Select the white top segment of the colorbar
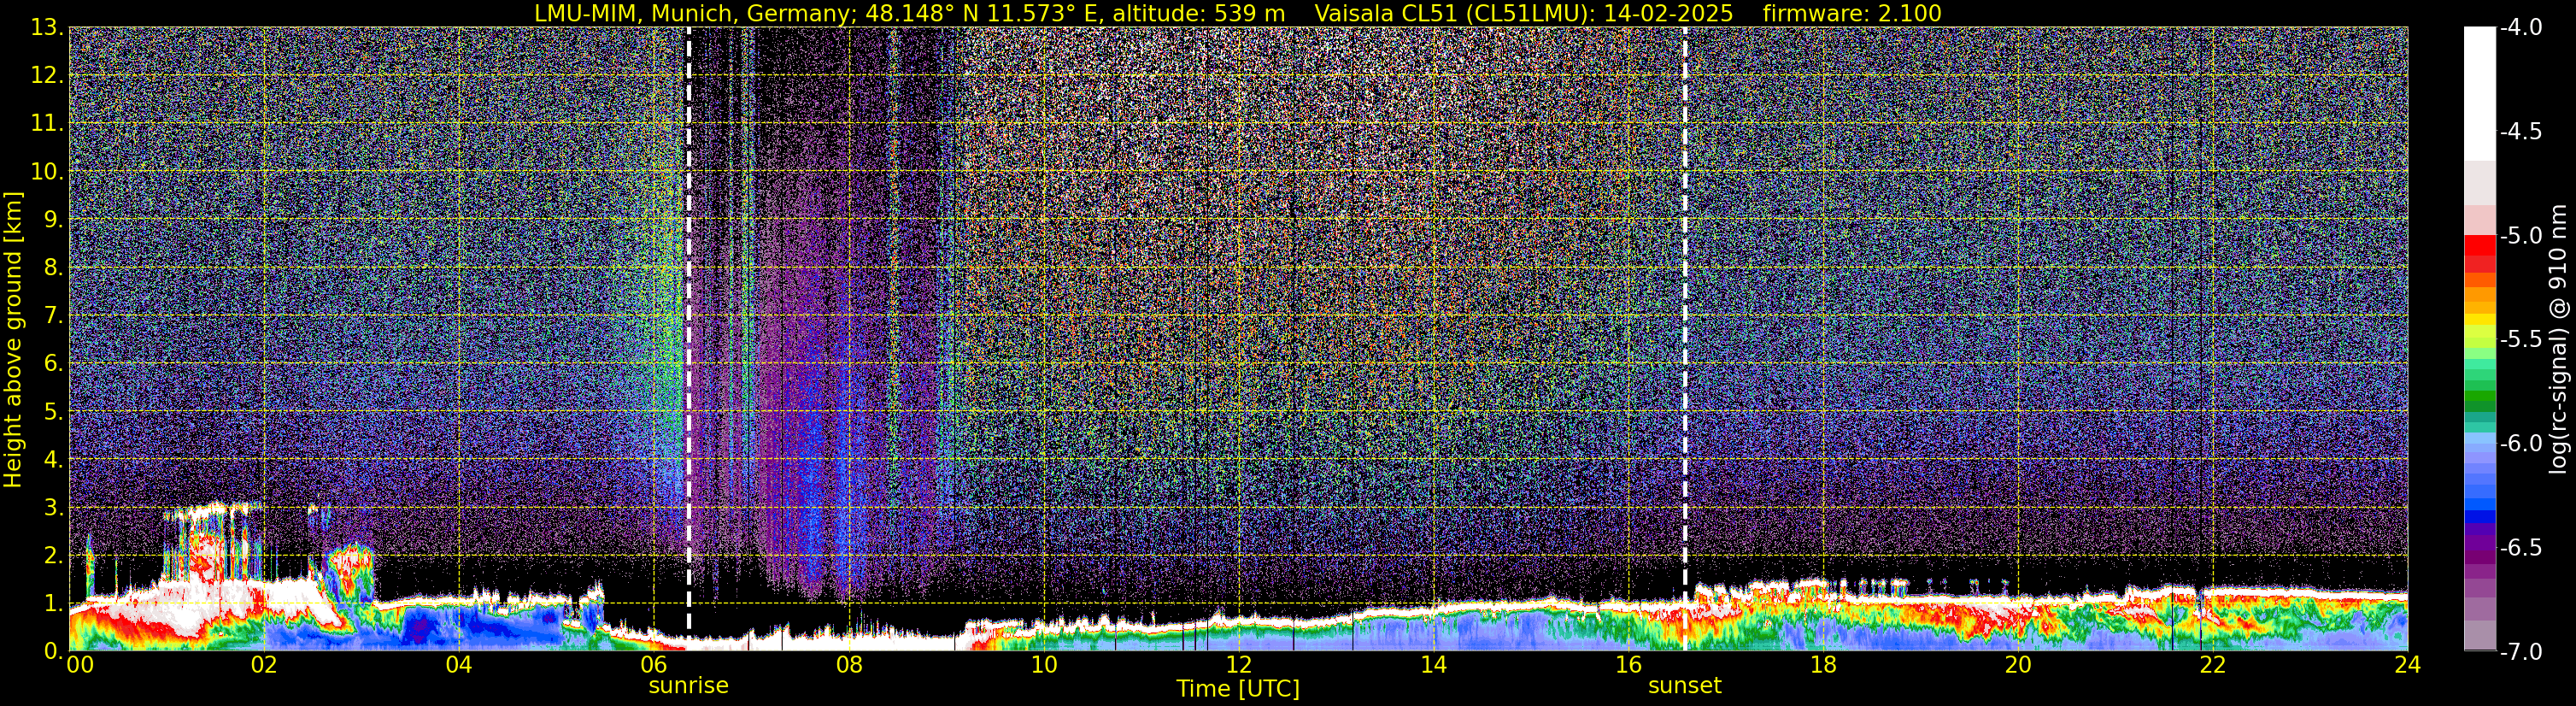This screenshot has width=2576, height=706. (2479, 94)
